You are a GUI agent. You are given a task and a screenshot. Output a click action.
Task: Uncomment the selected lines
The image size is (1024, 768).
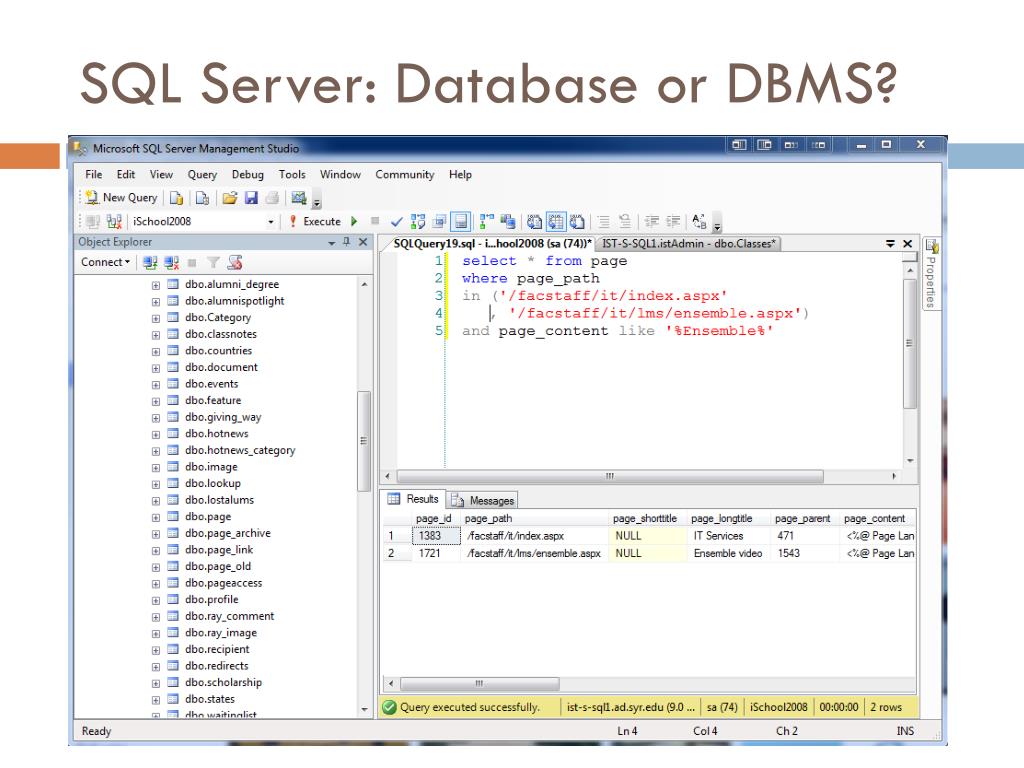pos(625,222)
